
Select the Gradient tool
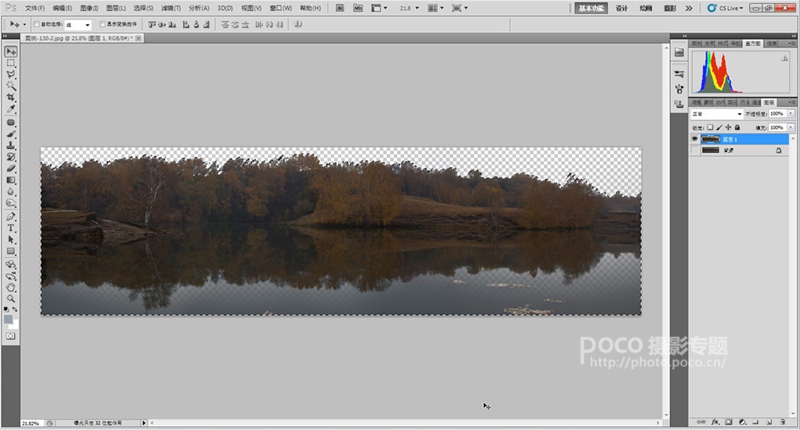tap(11, 180)
